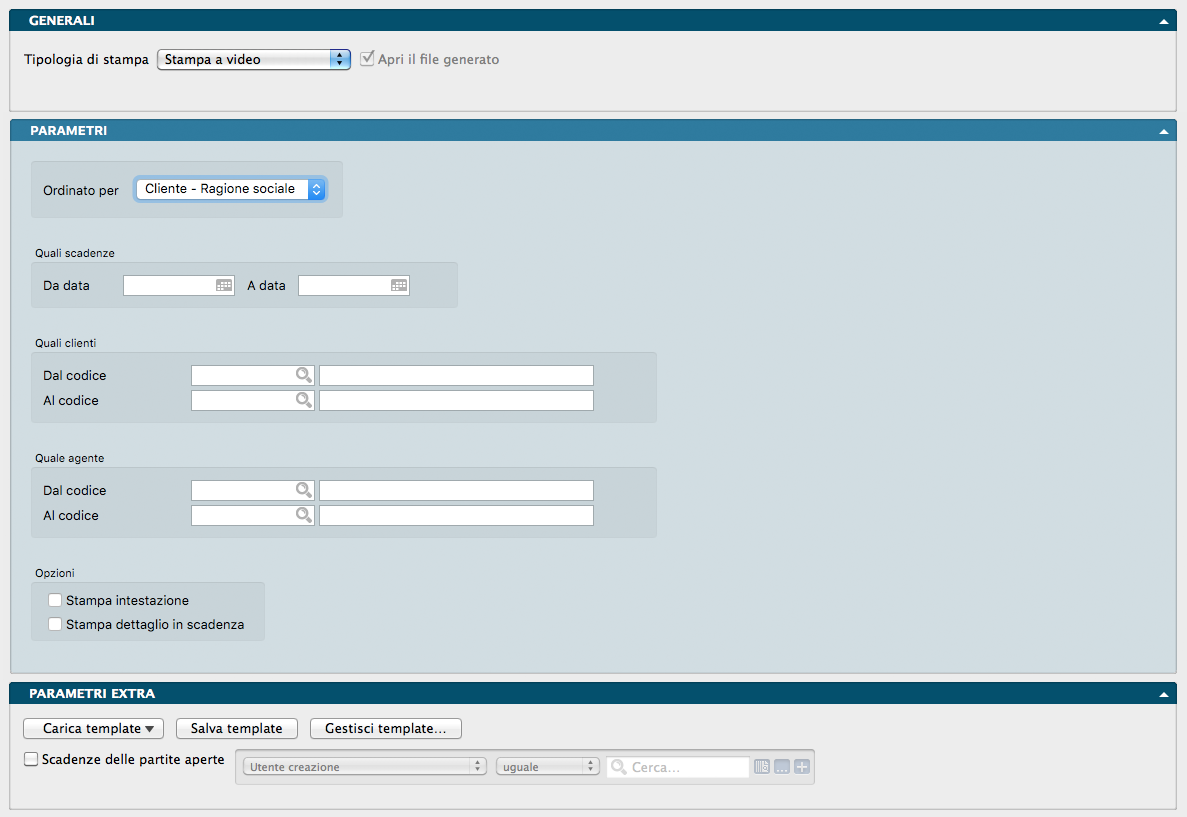Click the Gestisci template button
1187x817 pixels.
tap(385, 729)
